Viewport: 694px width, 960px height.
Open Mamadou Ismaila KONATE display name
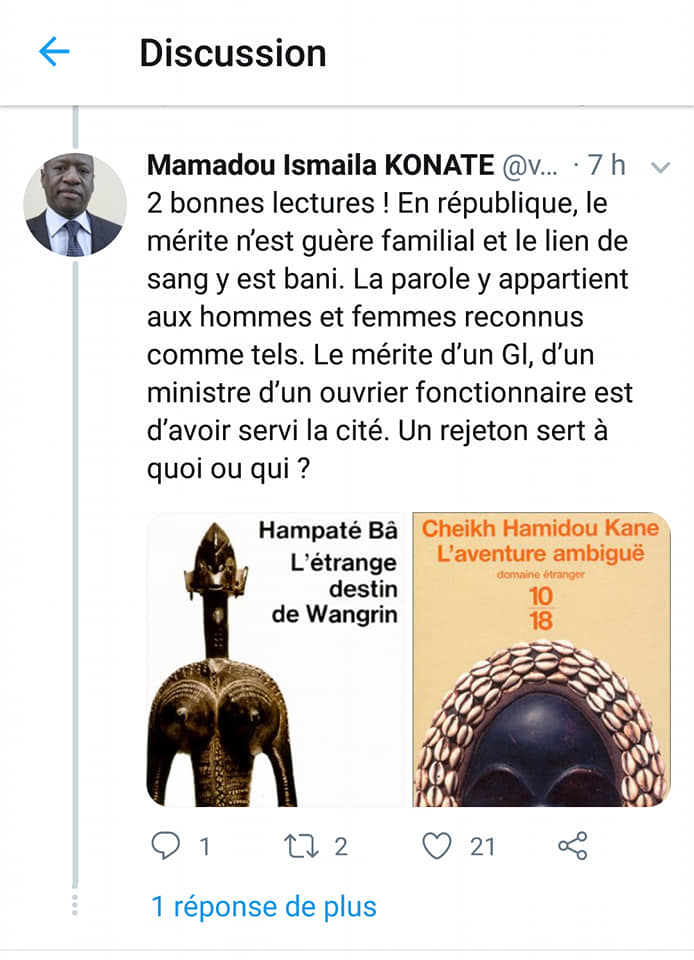point(320,165)
